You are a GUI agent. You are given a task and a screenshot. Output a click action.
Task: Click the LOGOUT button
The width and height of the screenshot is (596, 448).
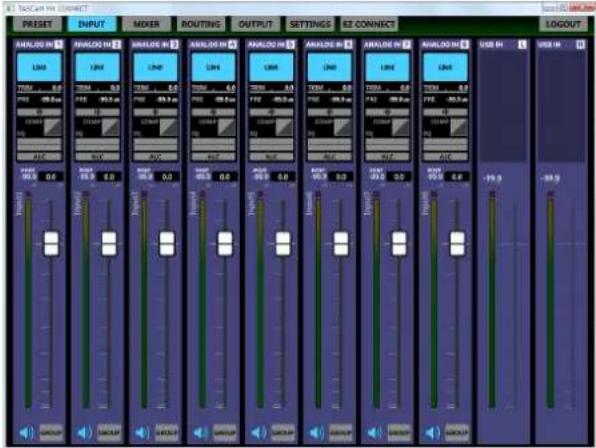pyautogui.click(x=563, y=24)
